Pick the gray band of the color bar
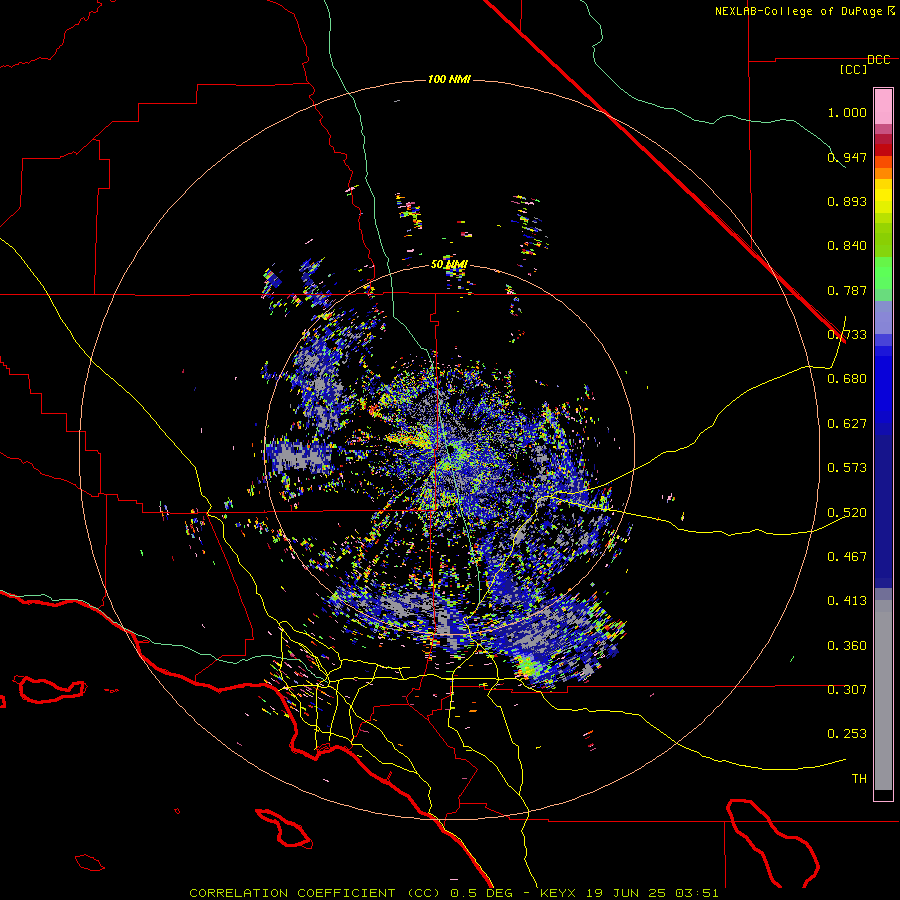This screenshot has width=900, height=900. point(883,695)
